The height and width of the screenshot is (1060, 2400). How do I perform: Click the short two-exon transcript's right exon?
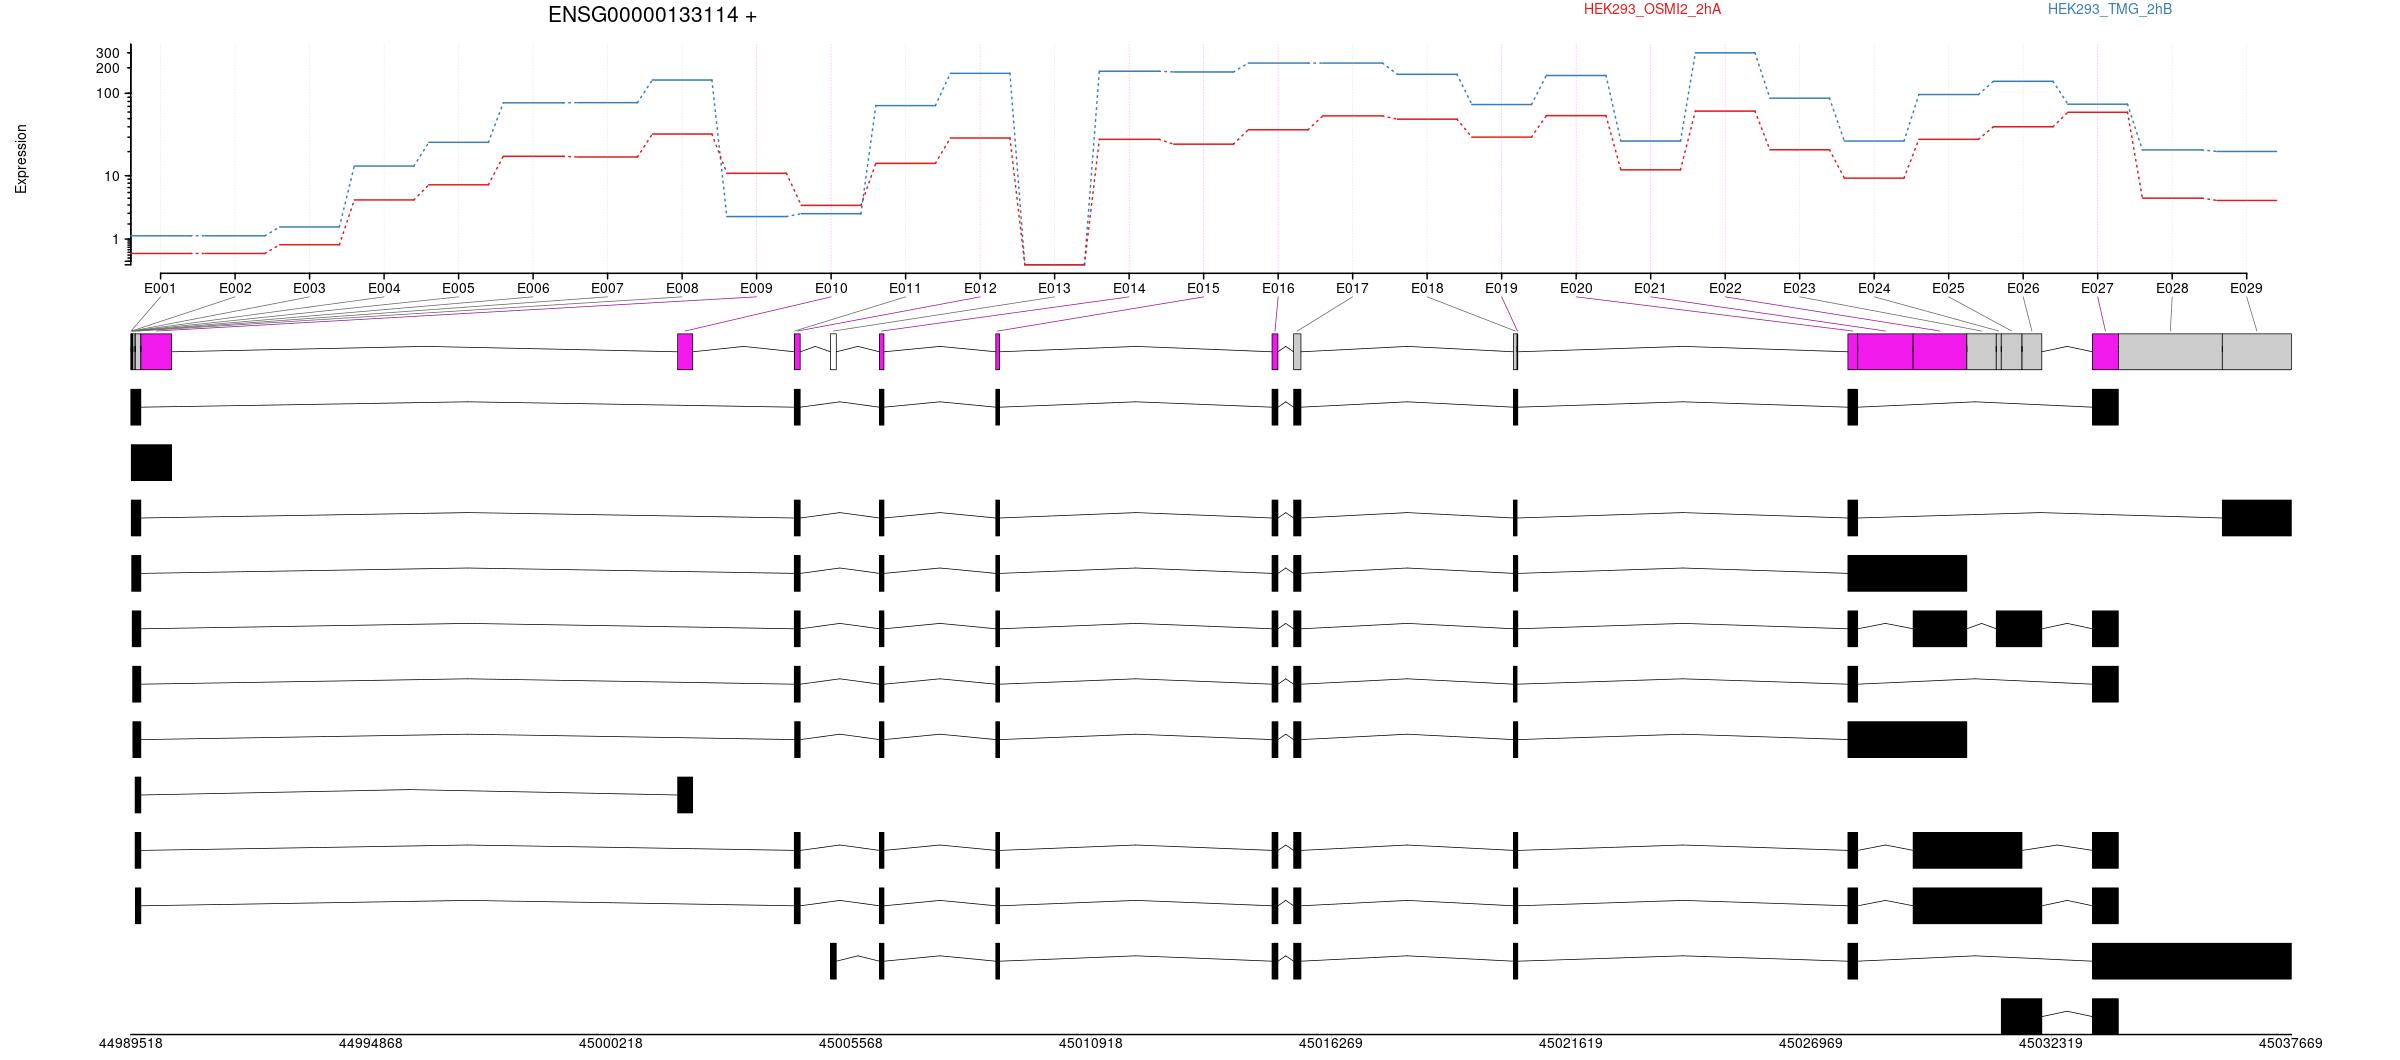[x=685, y=795]
